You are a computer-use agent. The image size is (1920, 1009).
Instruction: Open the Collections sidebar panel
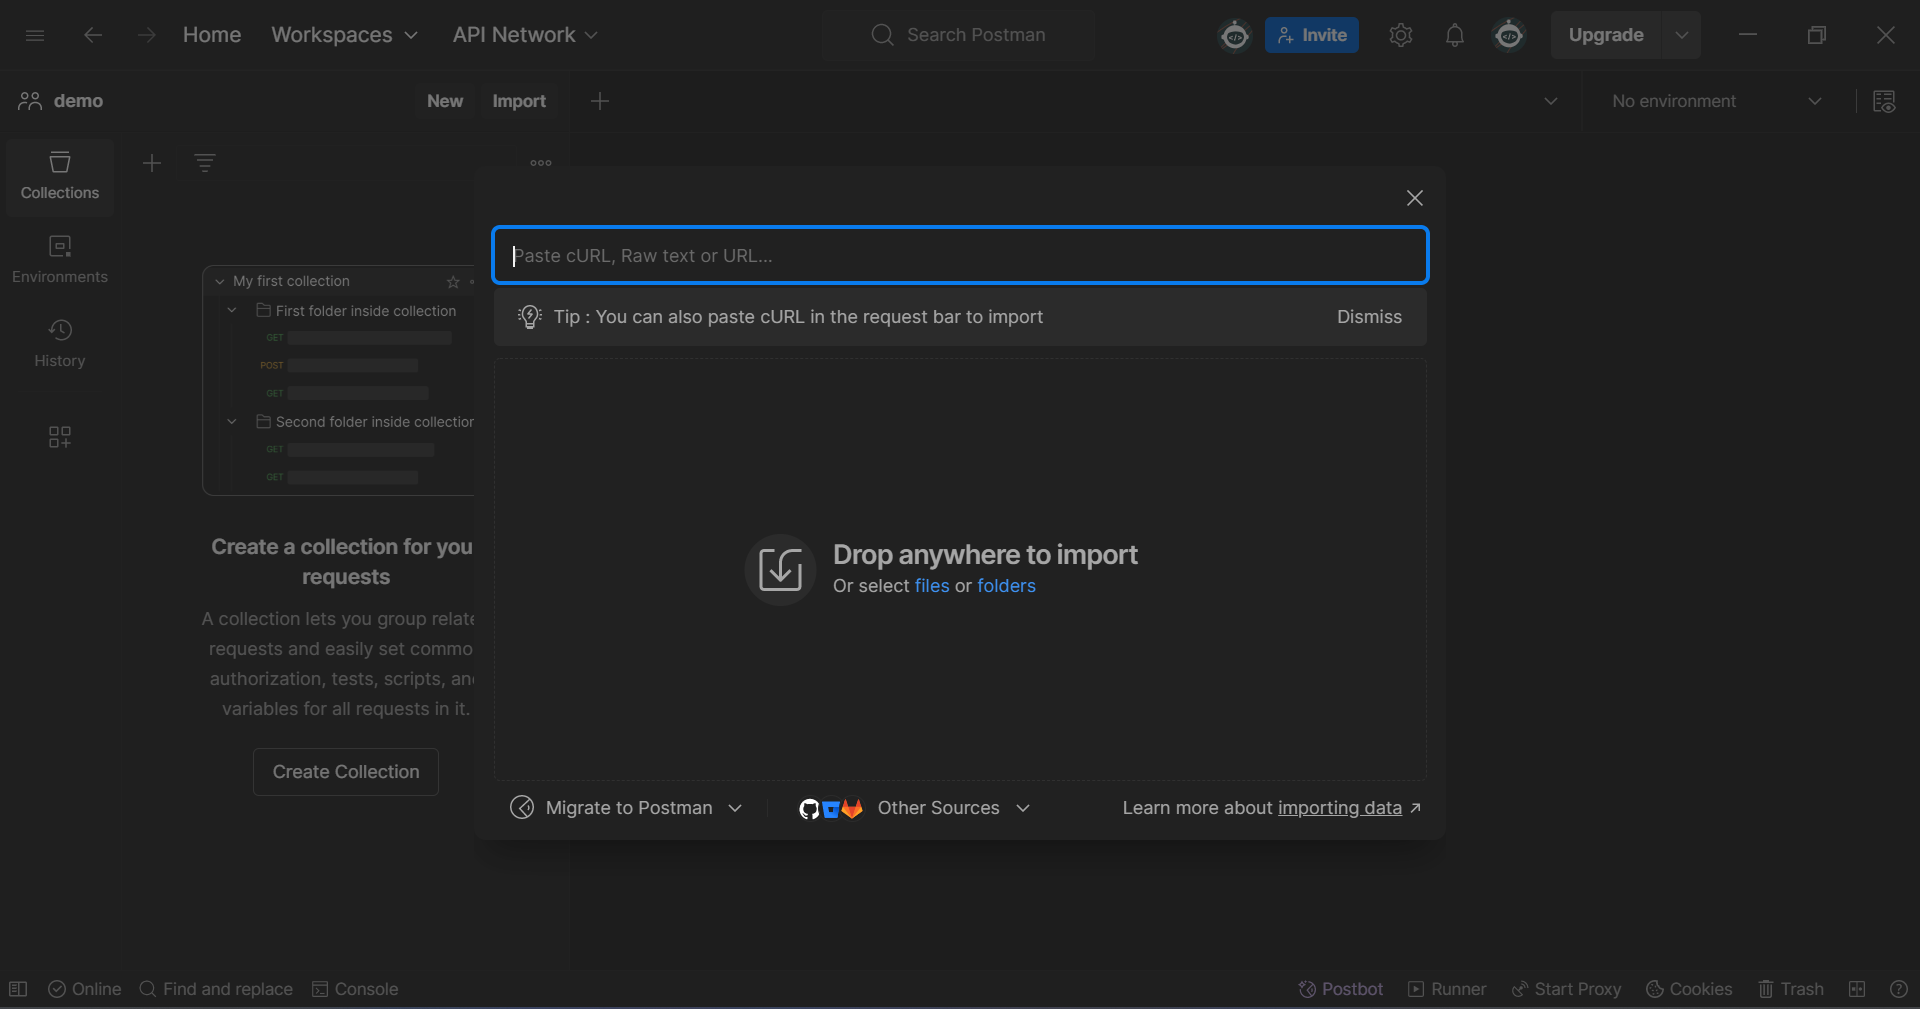60,176
